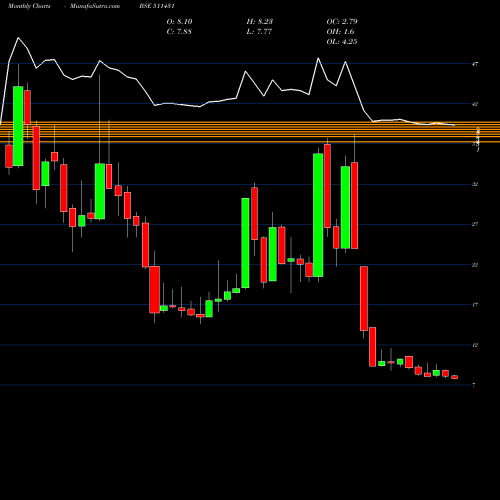This screenshot has height=500, width=500.
Task: Select the close value "C: 7.88"
Action: (x=179, y=32)
